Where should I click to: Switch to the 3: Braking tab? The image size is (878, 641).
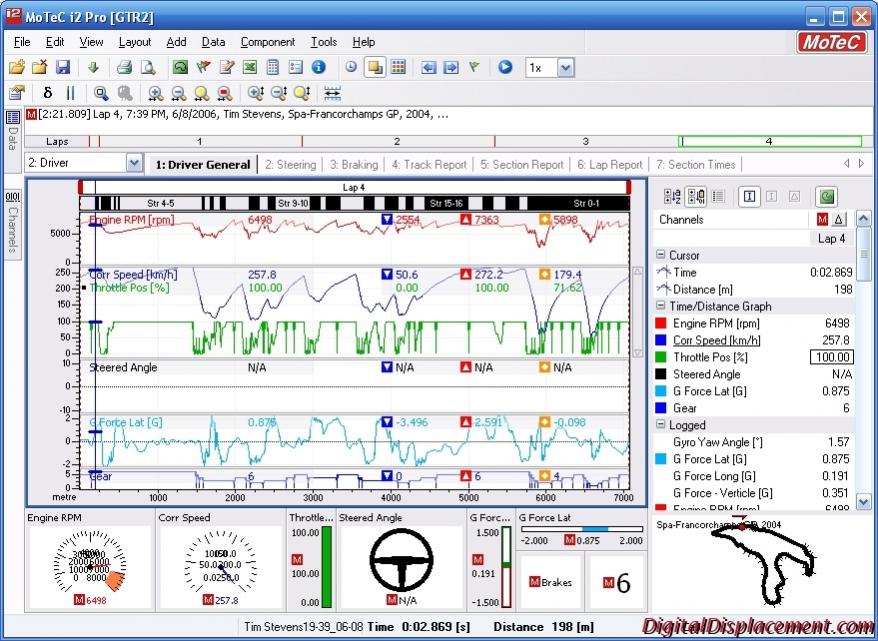[x=353, y=164]
